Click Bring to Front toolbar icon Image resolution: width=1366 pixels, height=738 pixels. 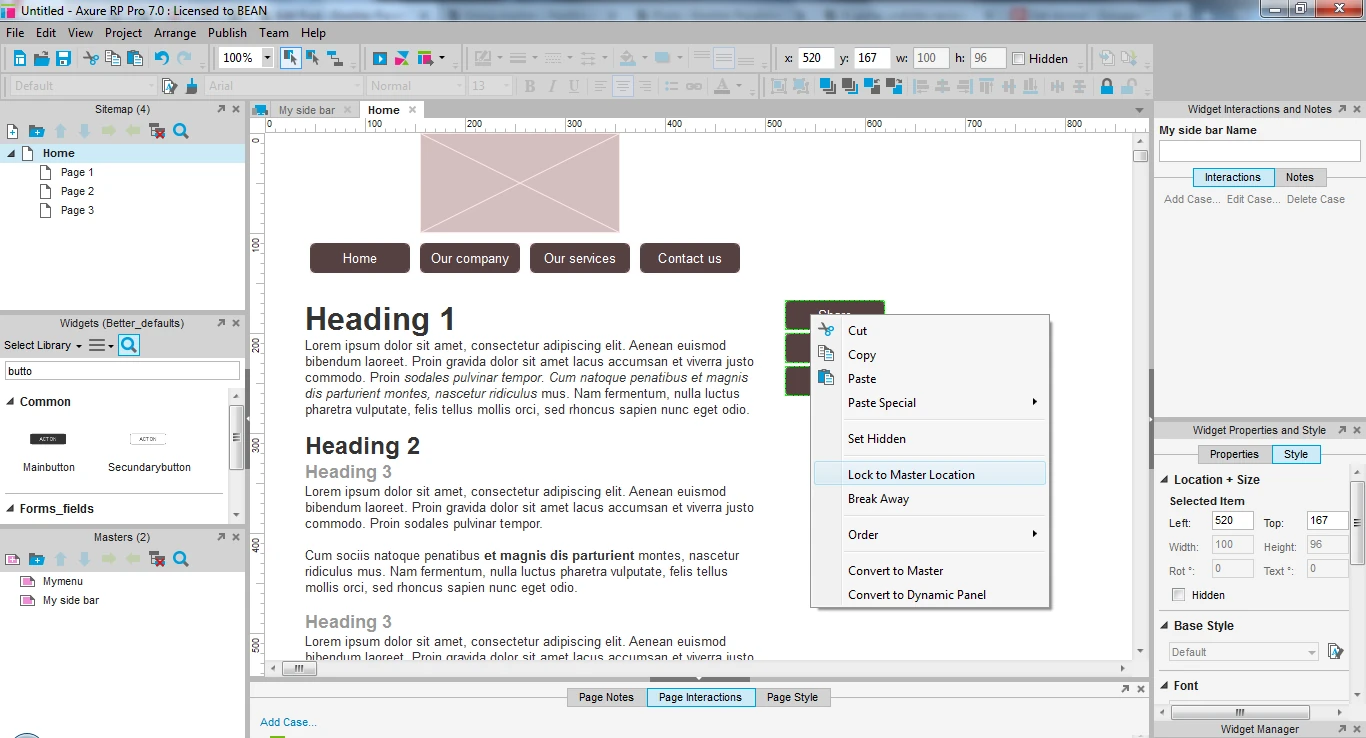pos(828,86)
